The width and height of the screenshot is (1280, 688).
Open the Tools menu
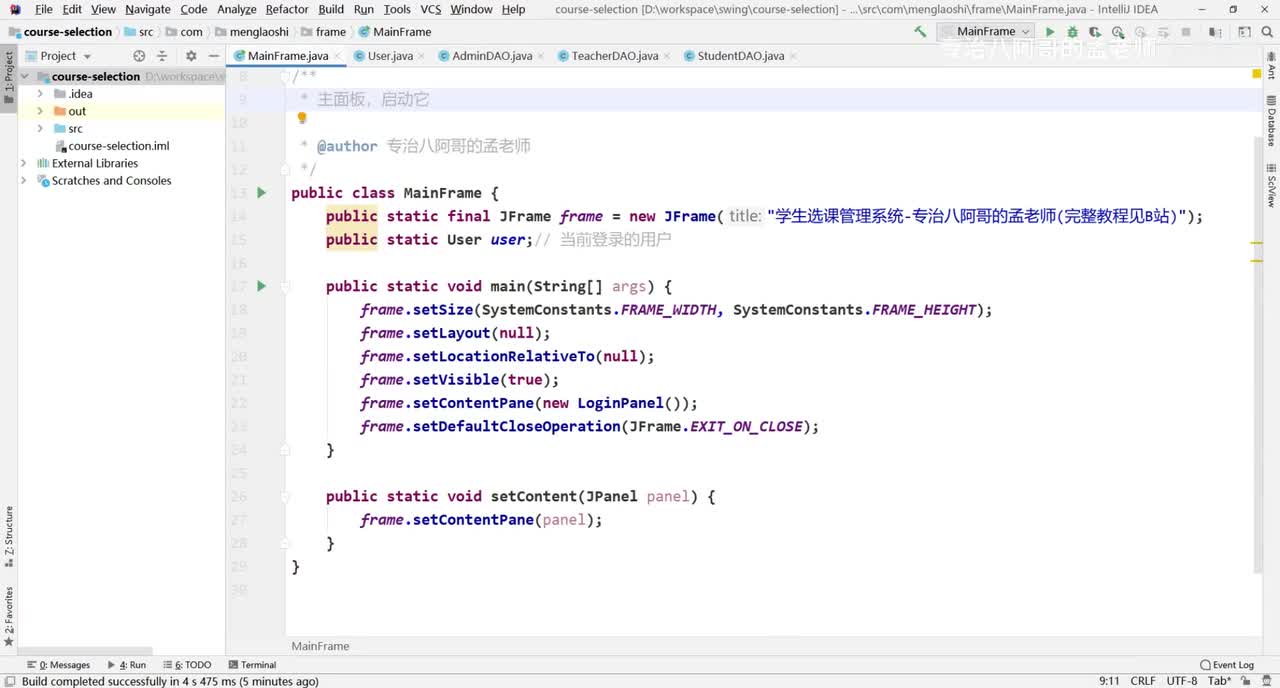tap(397, 9)
